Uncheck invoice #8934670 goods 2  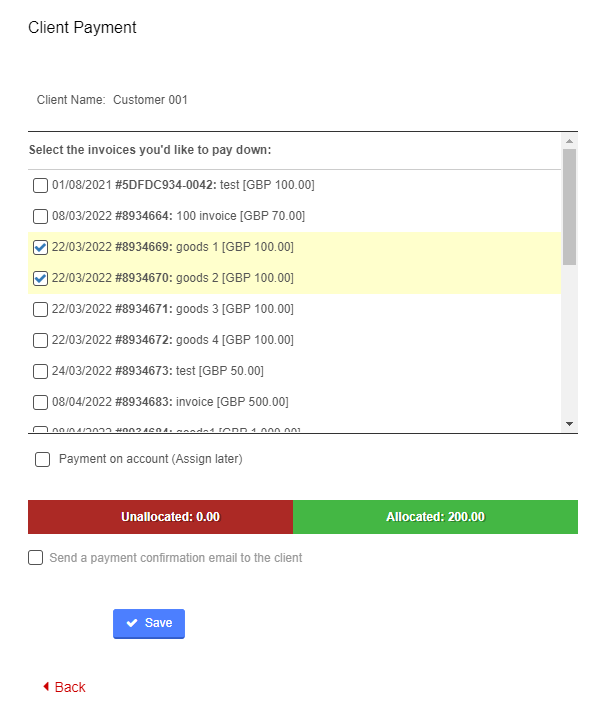pos(40,278)
